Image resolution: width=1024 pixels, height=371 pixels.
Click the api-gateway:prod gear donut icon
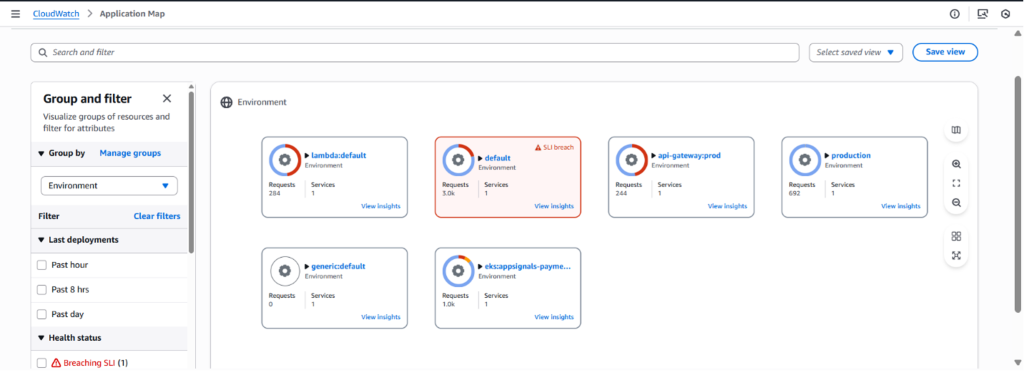(x=632, y=160)
